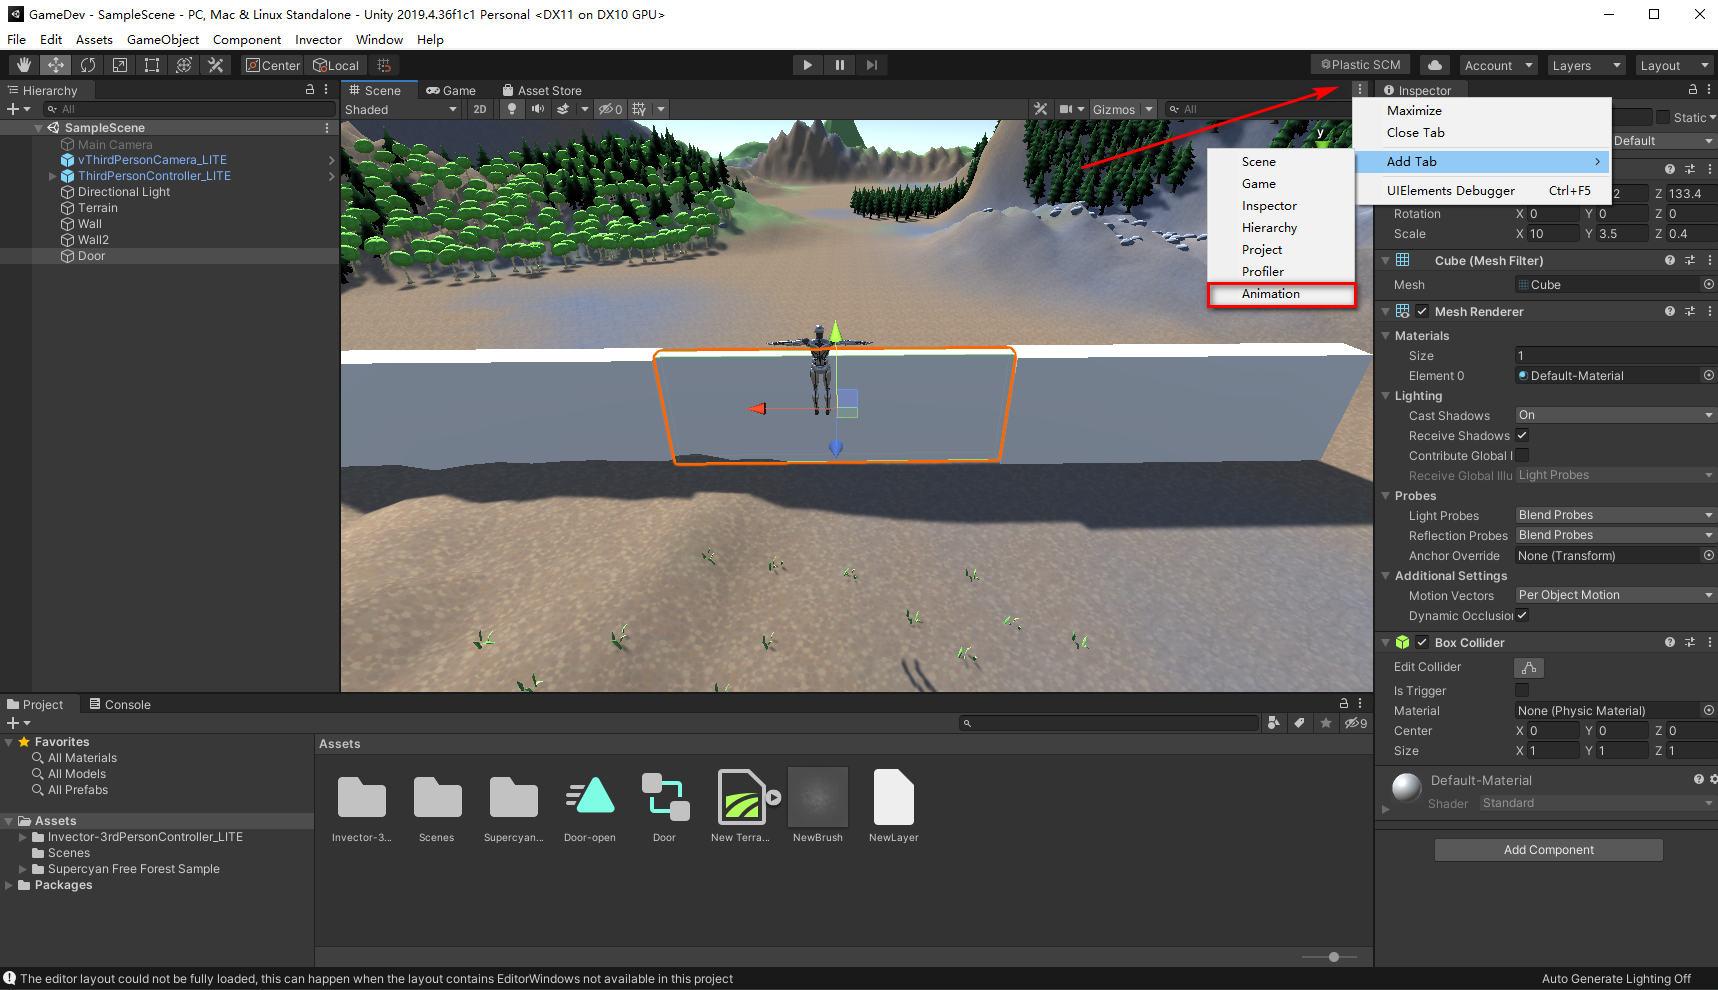Toggle Box Collider enabled checkbox

tap(1422, 643)
